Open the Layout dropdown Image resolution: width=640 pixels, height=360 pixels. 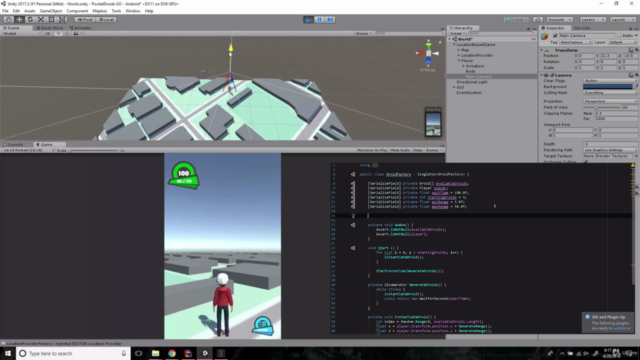coord(622,20)
